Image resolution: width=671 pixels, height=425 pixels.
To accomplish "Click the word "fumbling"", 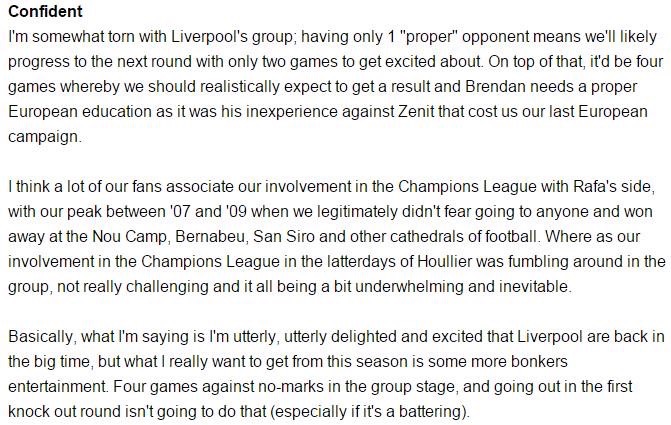I will coord(518,261).
